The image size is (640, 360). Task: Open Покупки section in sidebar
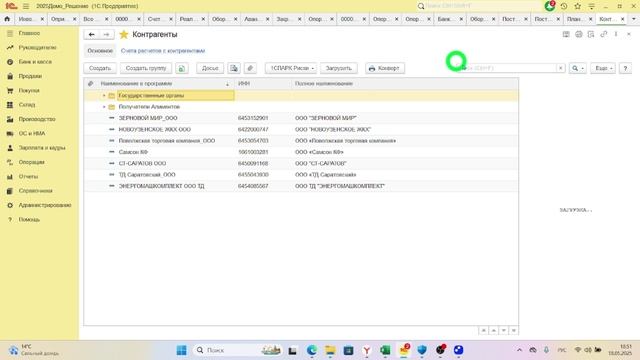point(29,91)
